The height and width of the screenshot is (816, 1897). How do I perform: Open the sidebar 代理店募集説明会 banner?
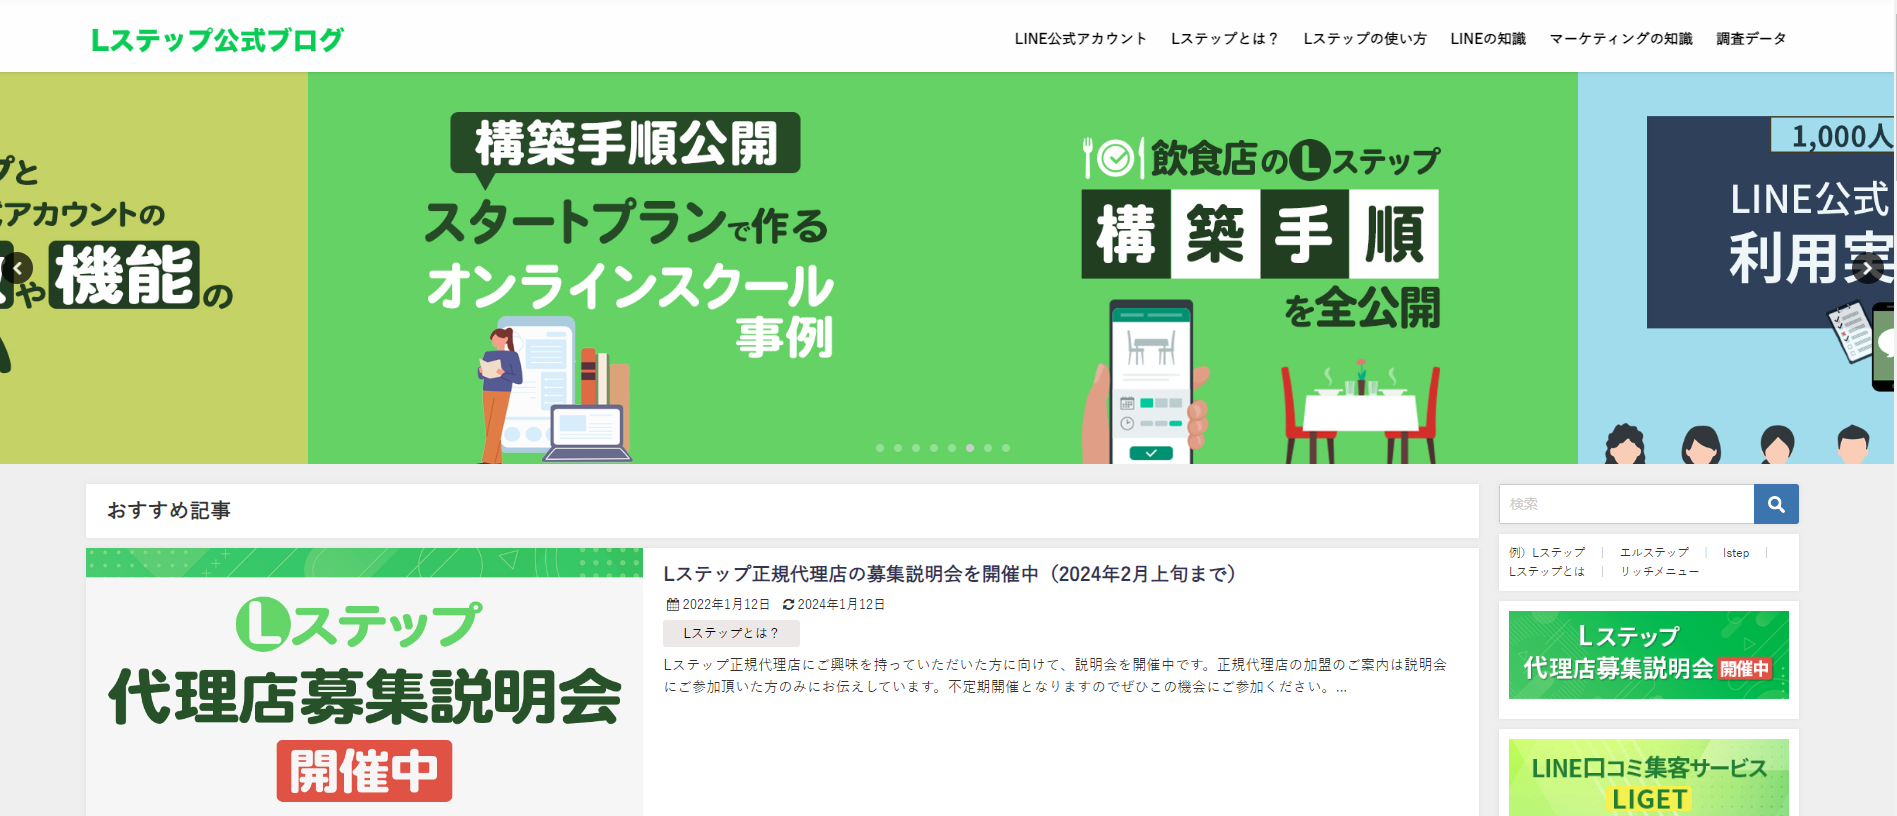(1648, 655)
